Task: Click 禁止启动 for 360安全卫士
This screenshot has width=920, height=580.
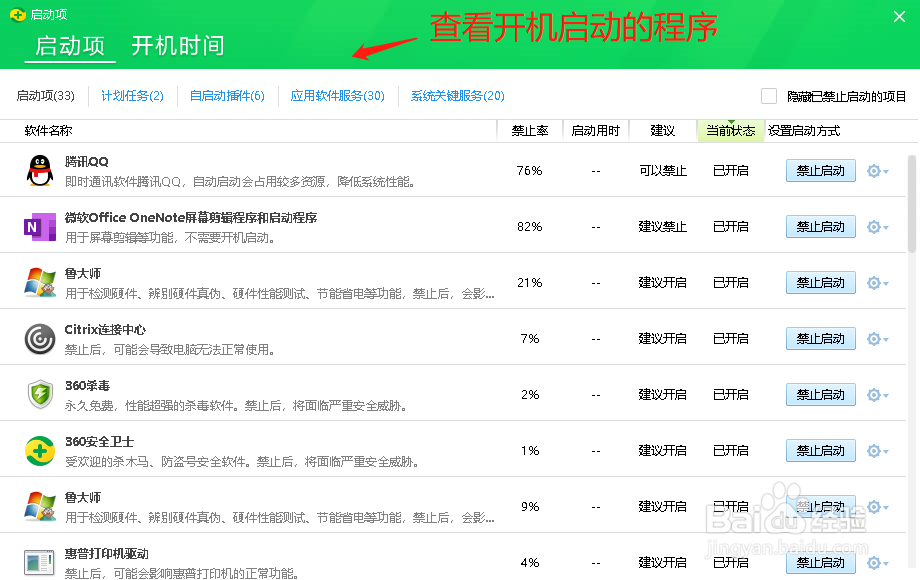Action: pyautogui.click(x=820, y=450)
